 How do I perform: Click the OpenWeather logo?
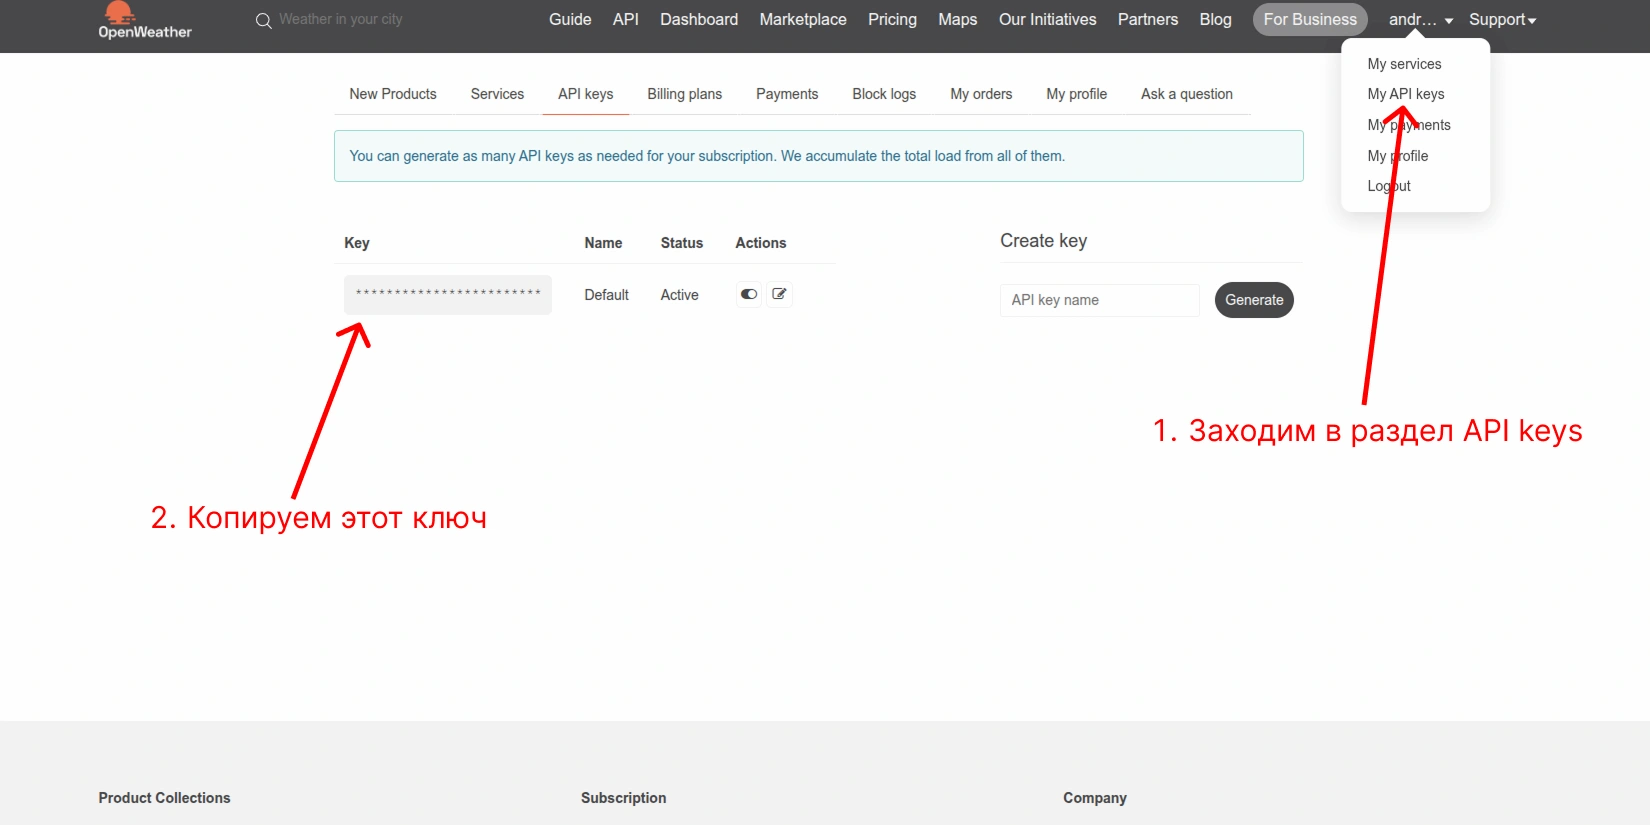(x=144, y=21)
